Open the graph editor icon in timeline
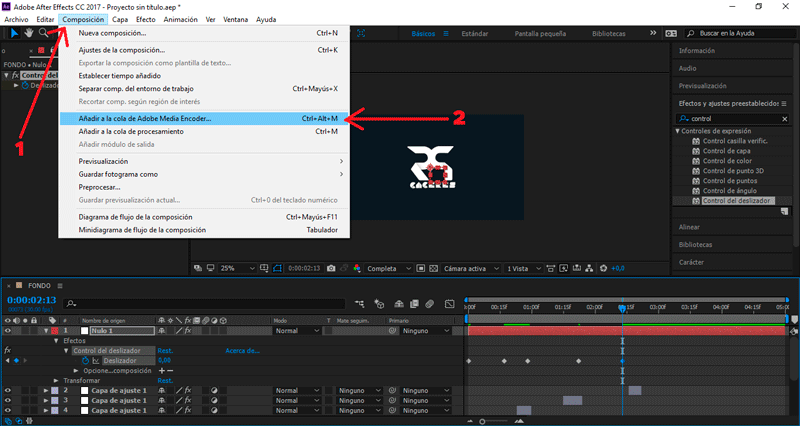This screenshot has height=426, width=800. click(x=449, y=304)
